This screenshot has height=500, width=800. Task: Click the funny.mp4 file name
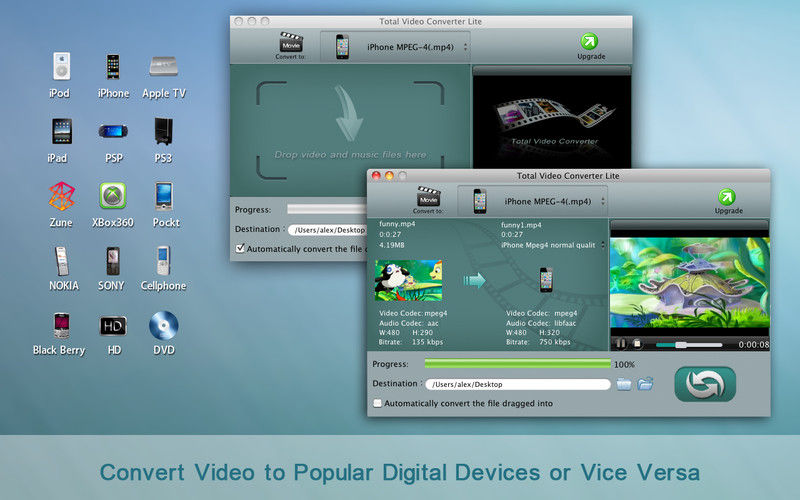click(397, 224)
